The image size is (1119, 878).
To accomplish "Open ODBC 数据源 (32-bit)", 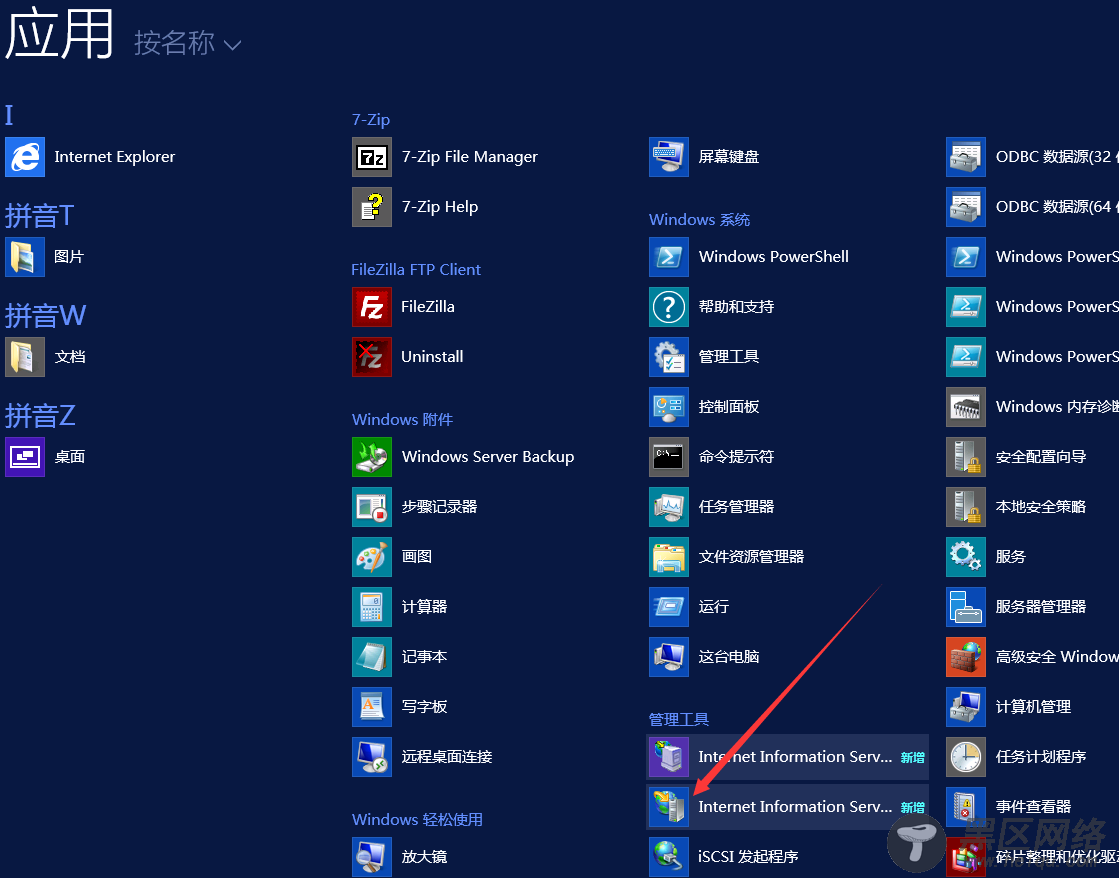I will [x=1032, y=157].
